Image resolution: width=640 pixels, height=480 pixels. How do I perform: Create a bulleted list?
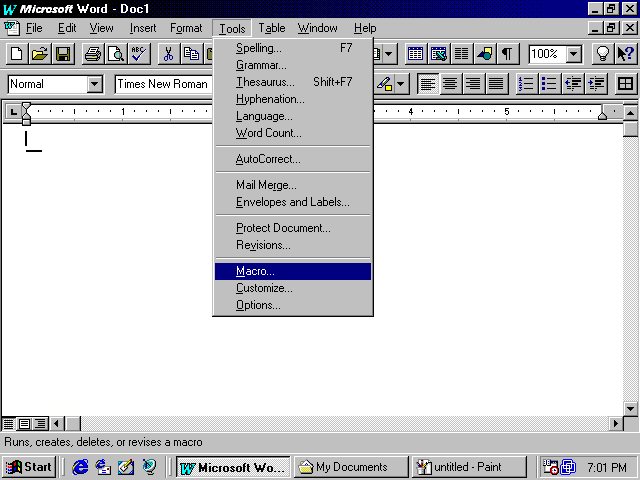549,84
